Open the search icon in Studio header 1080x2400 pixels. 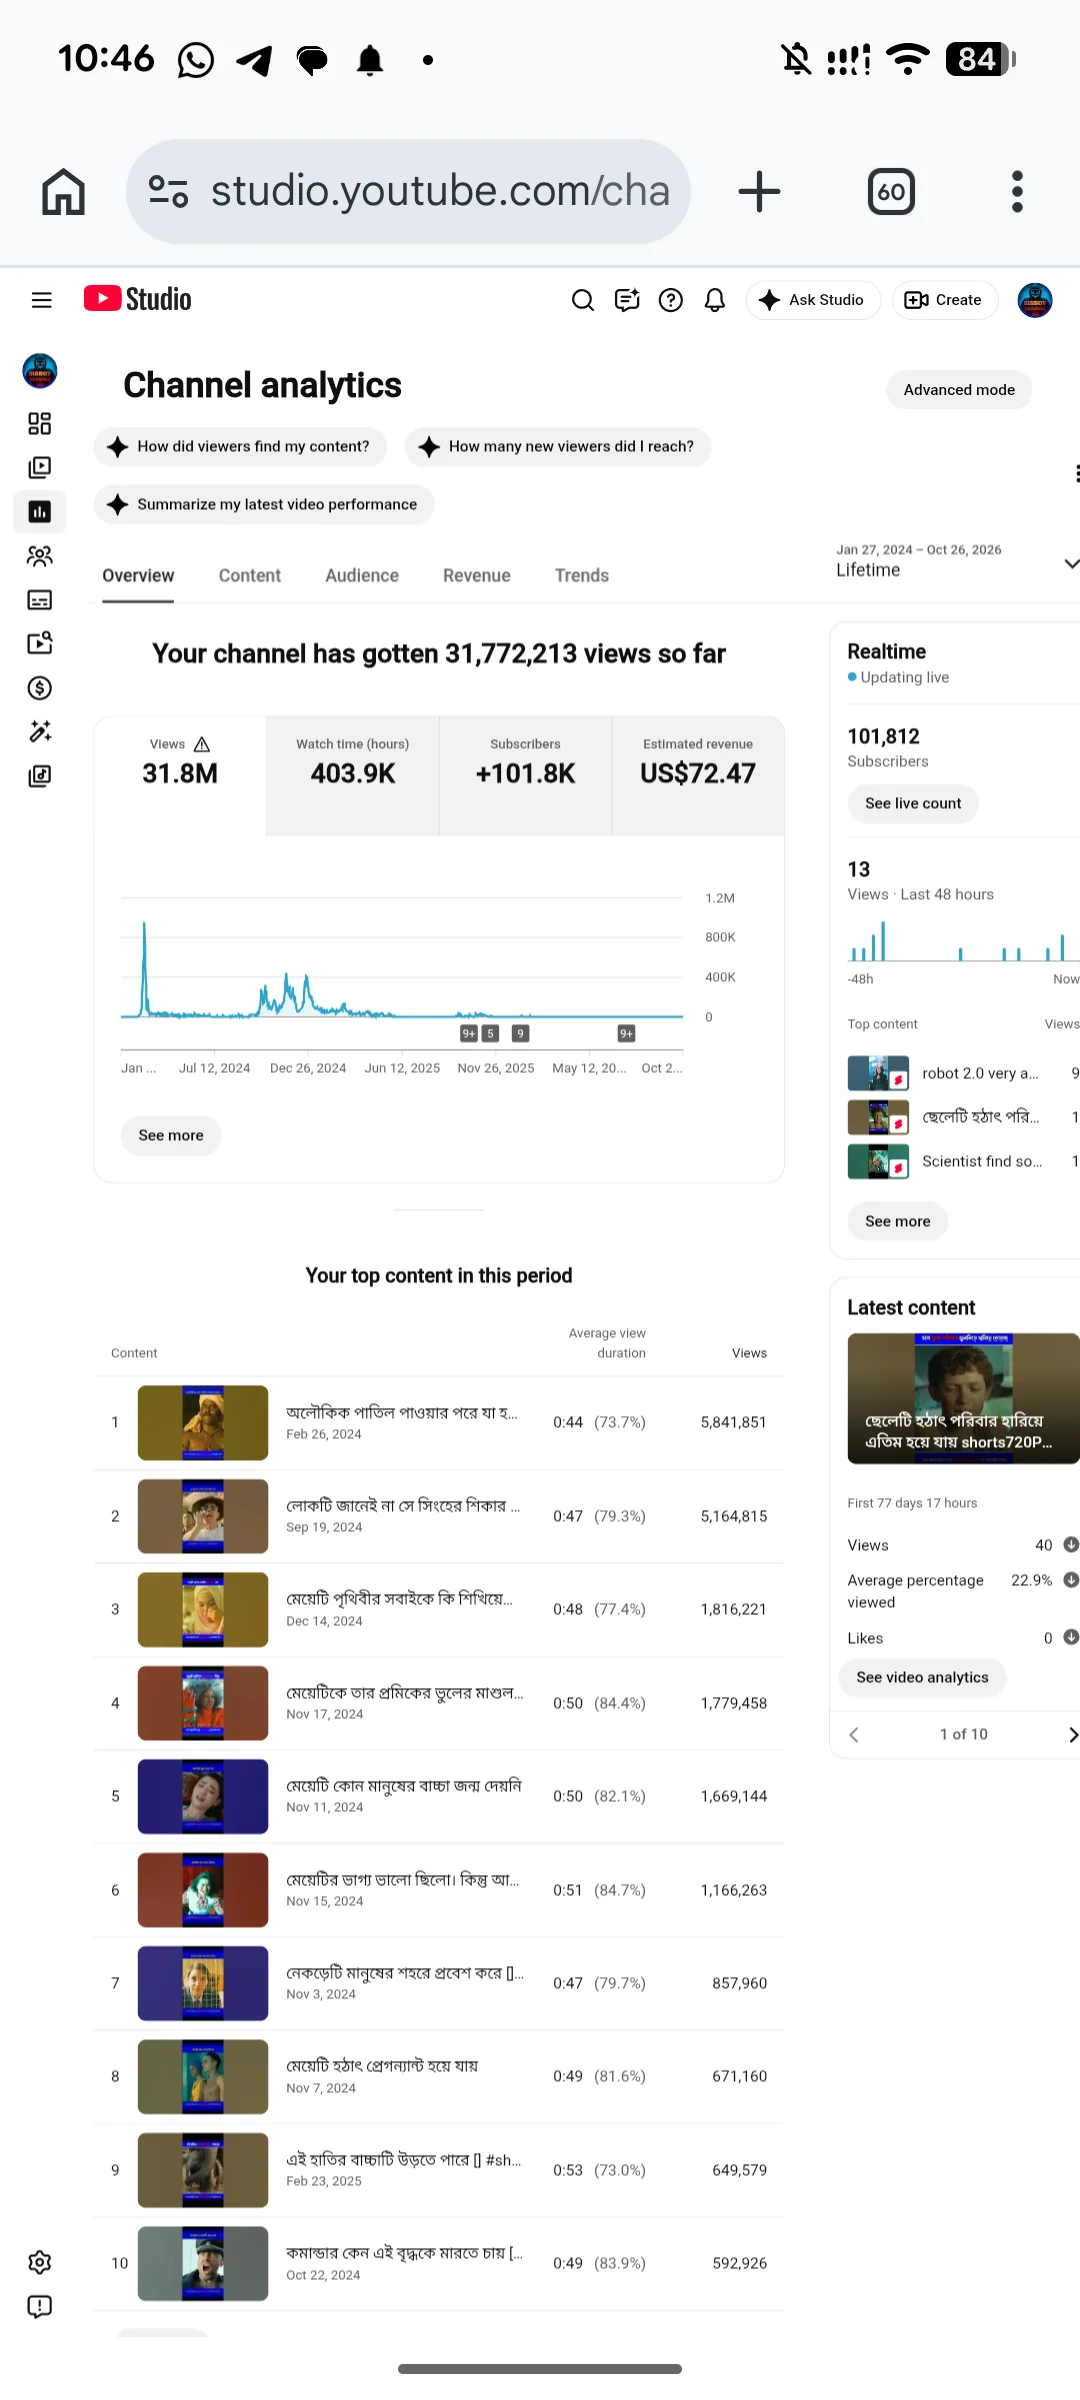tap(583, 300)
